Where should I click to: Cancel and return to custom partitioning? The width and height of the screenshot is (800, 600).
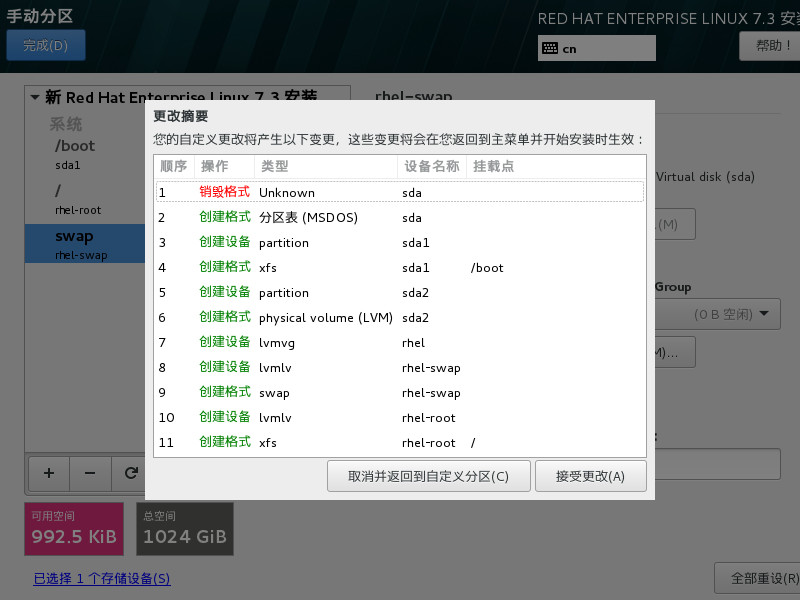(429, 476)
